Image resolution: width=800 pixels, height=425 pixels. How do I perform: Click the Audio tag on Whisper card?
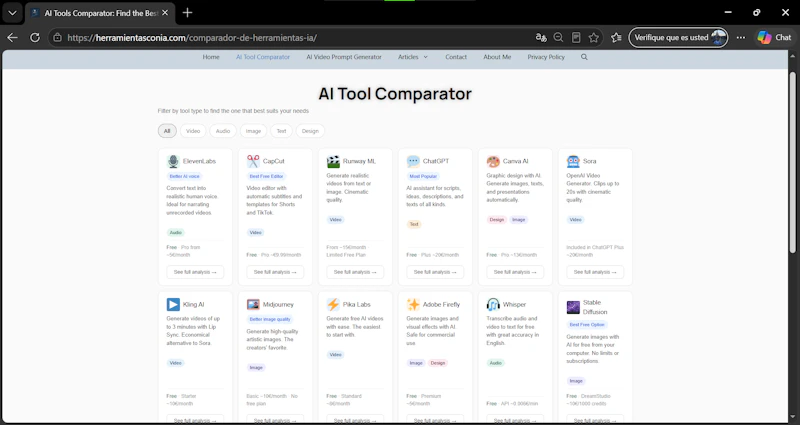(x=495, y=363)
